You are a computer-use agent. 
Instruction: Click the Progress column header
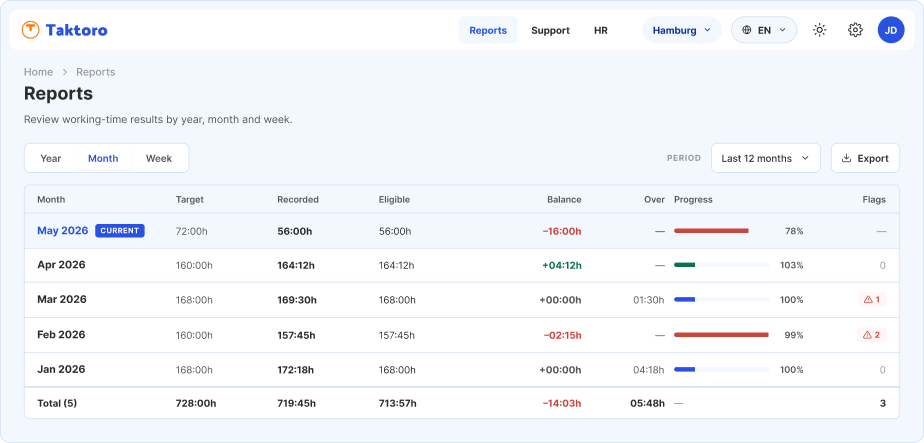tap(693, 200)
